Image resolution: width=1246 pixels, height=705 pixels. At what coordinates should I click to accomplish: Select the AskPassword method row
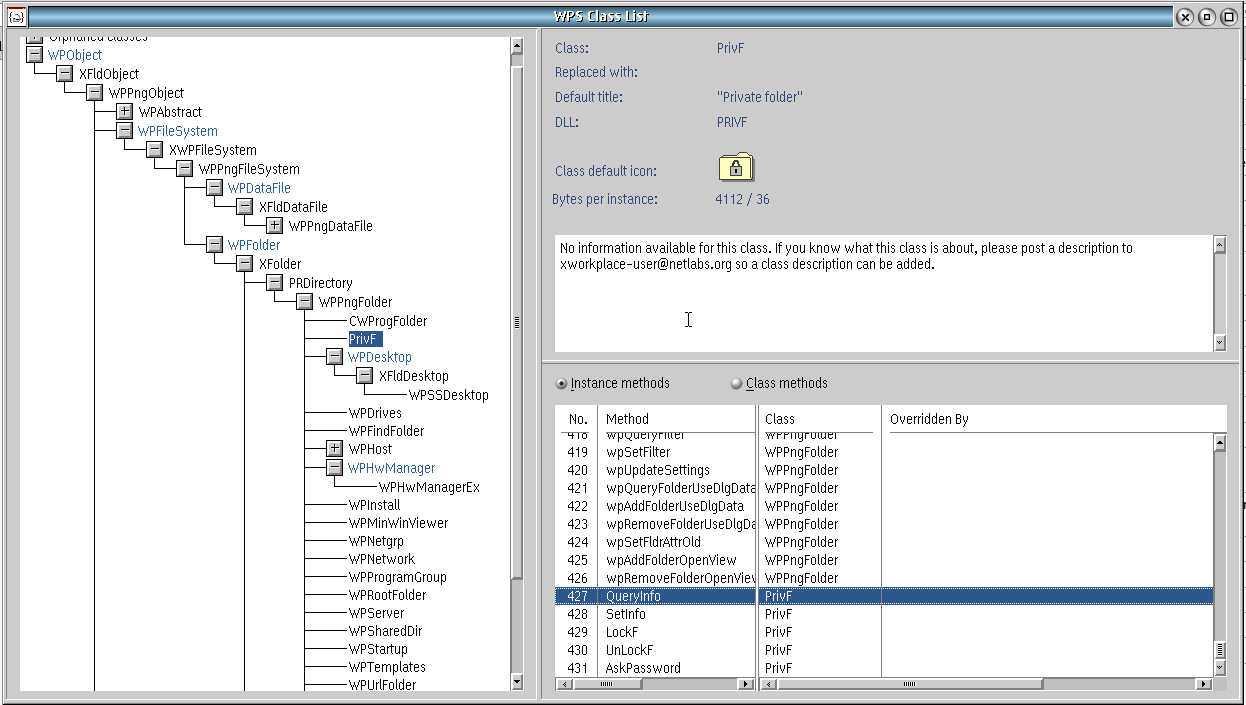(x=884, y=668)
